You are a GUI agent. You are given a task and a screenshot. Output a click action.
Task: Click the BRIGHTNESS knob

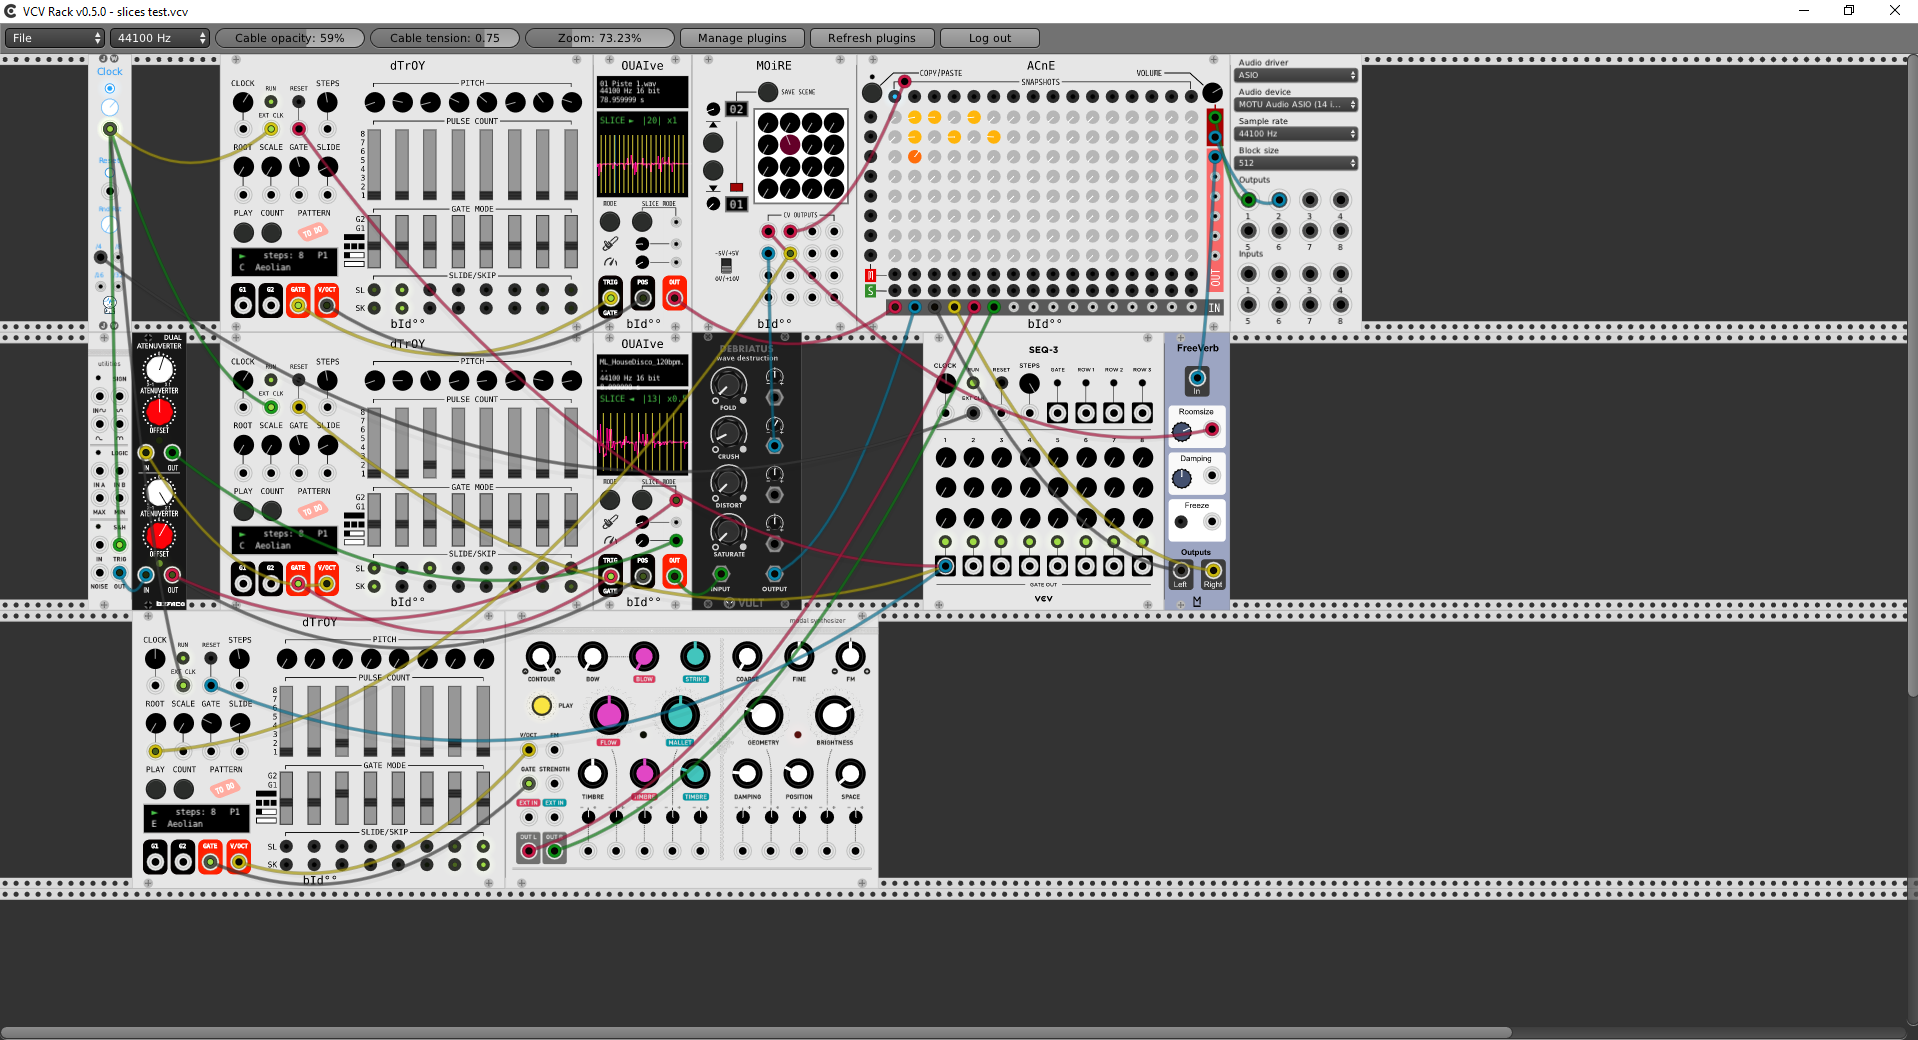click(834, 715)
